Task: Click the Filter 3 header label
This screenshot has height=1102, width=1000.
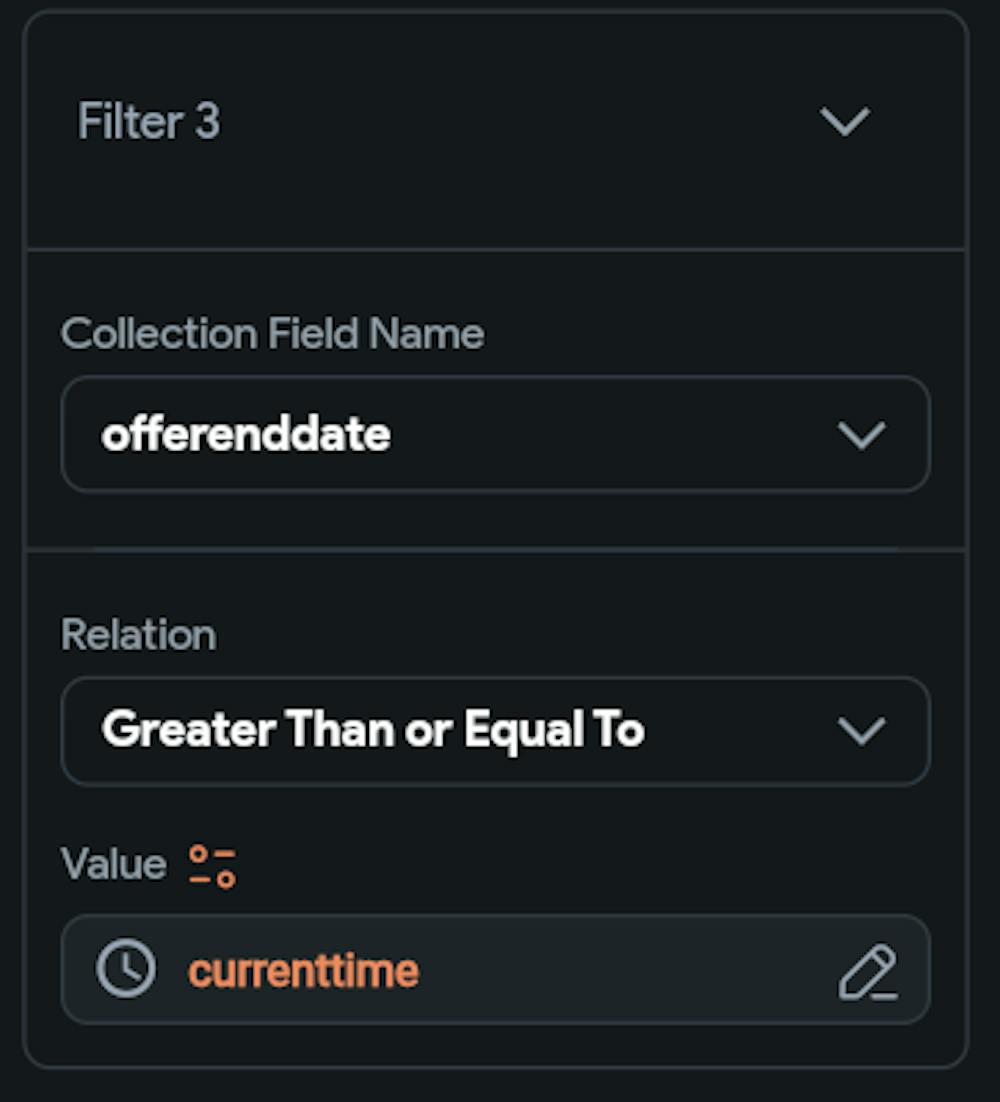Action: pyautogui.click(x=146, y=122)
